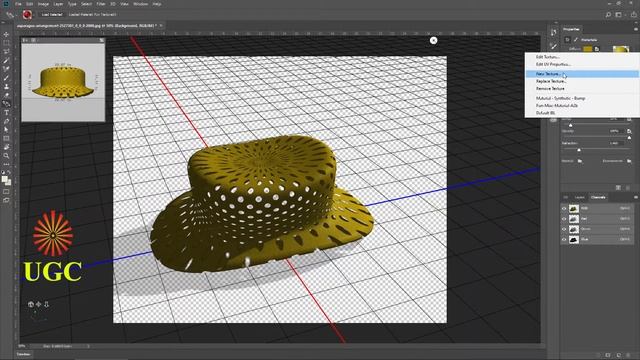This screenshot has width=640, height=360.
Task: Toggle Quick Mask mode icon
Action: (x=6, y=191)
